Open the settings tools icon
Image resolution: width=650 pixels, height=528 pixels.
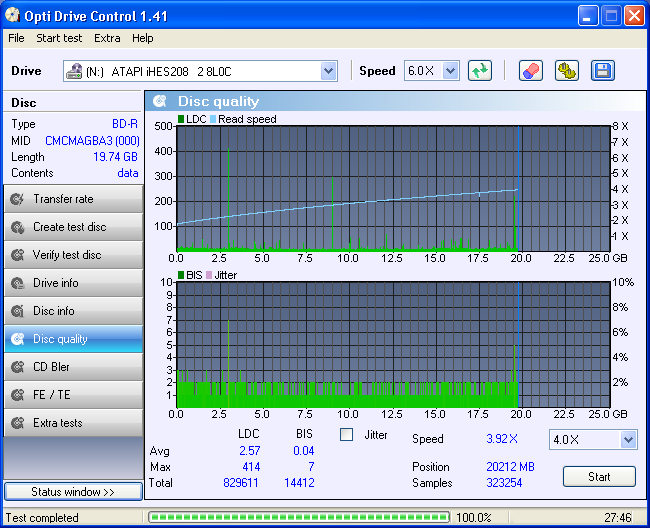[567, 70]
